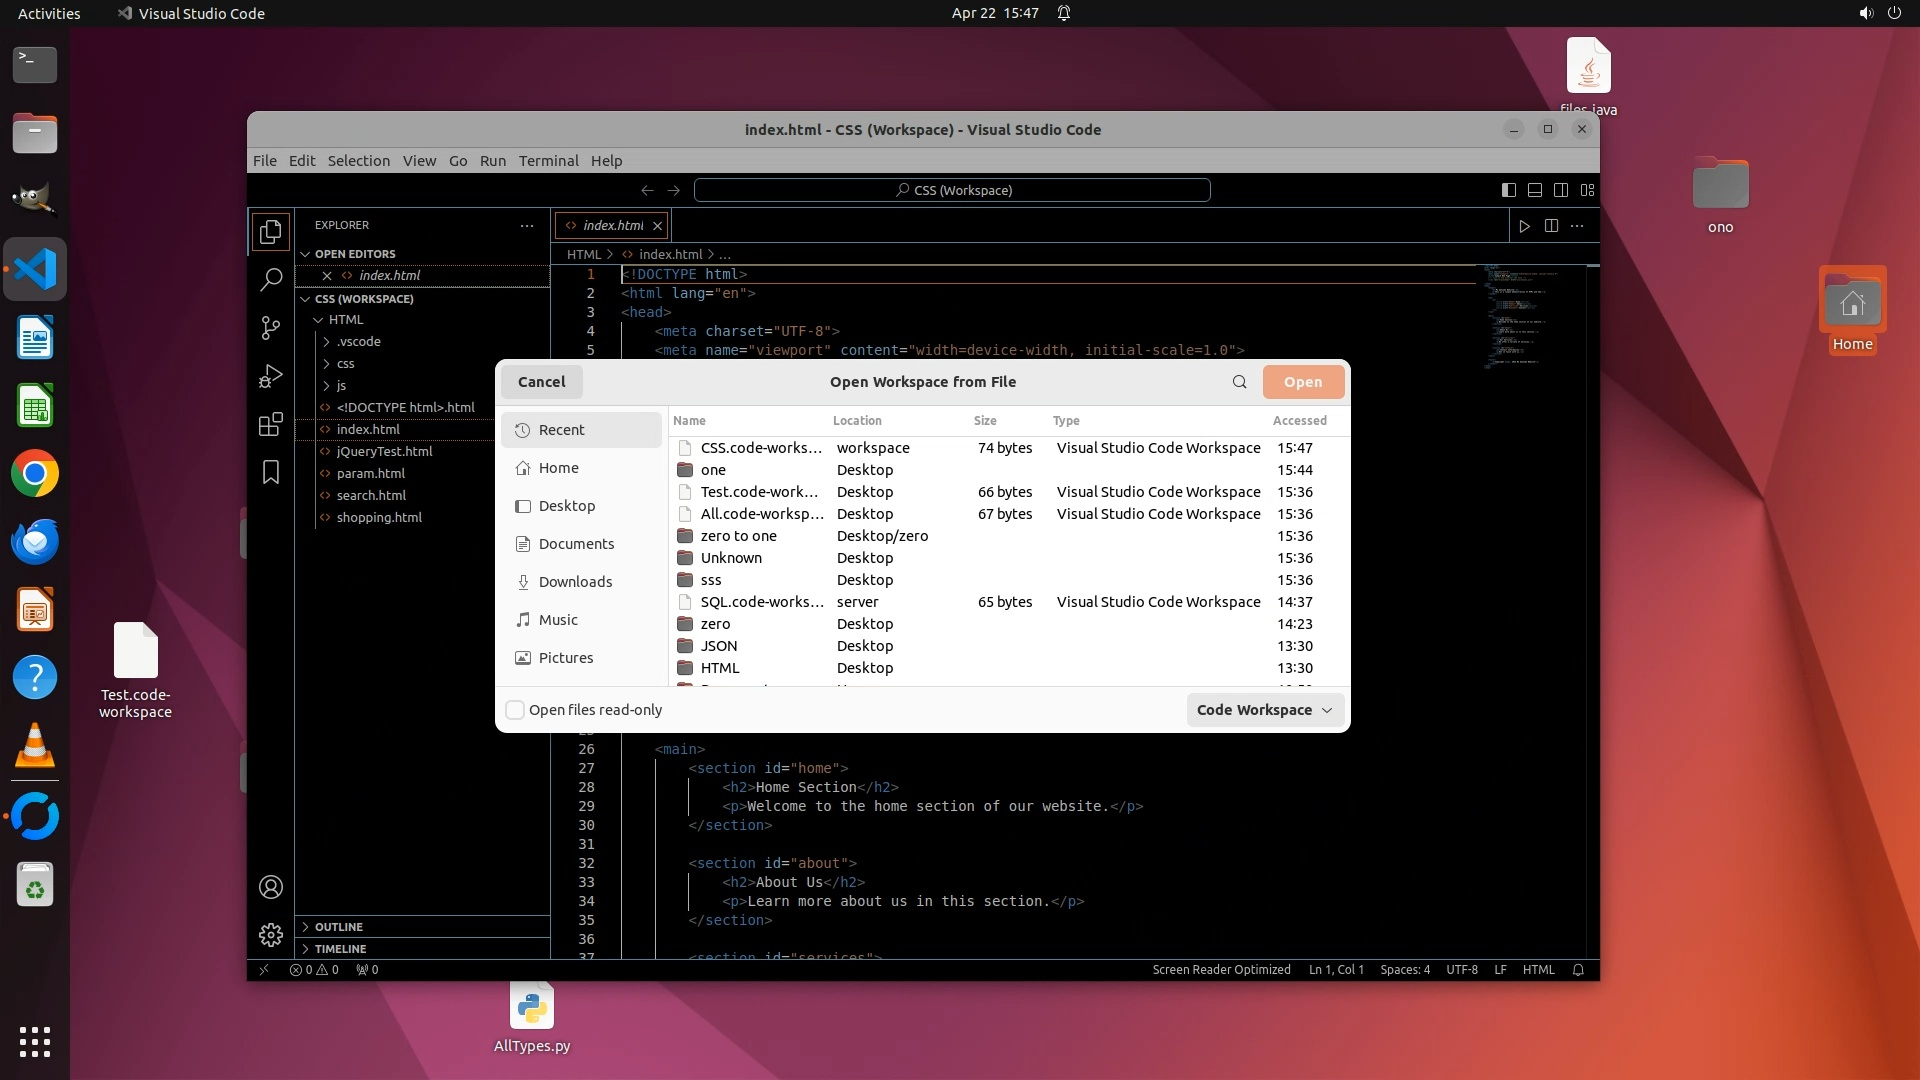
Task: Click the Cancel button in dialog
Action: (x=541, y=382)
